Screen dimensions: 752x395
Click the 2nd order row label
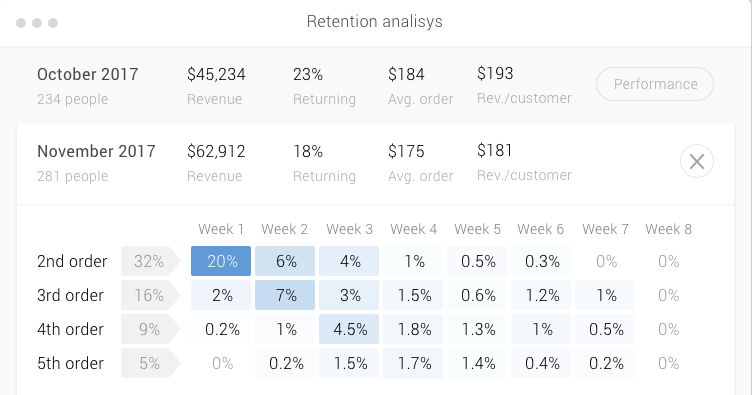click(x=72, y=261)
